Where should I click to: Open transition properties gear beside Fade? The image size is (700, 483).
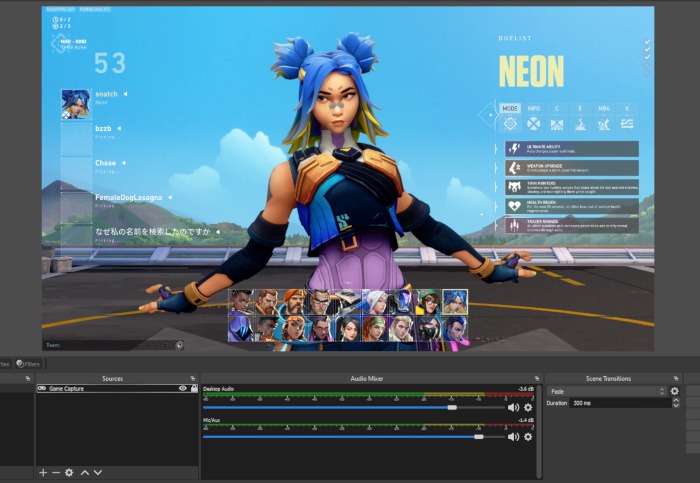[675, 391]
